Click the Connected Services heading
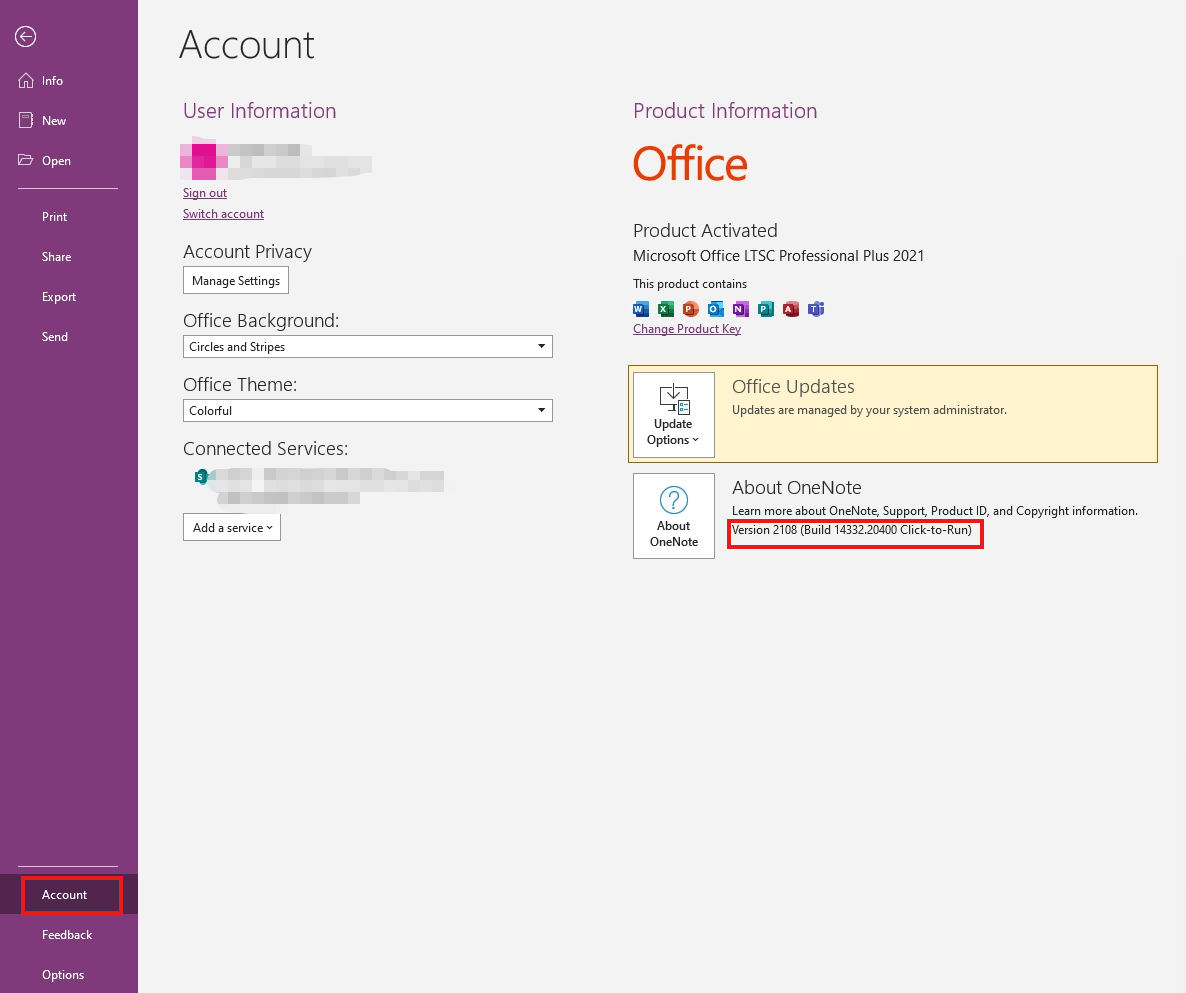The image size is (1186, 993). click(265, 448)
